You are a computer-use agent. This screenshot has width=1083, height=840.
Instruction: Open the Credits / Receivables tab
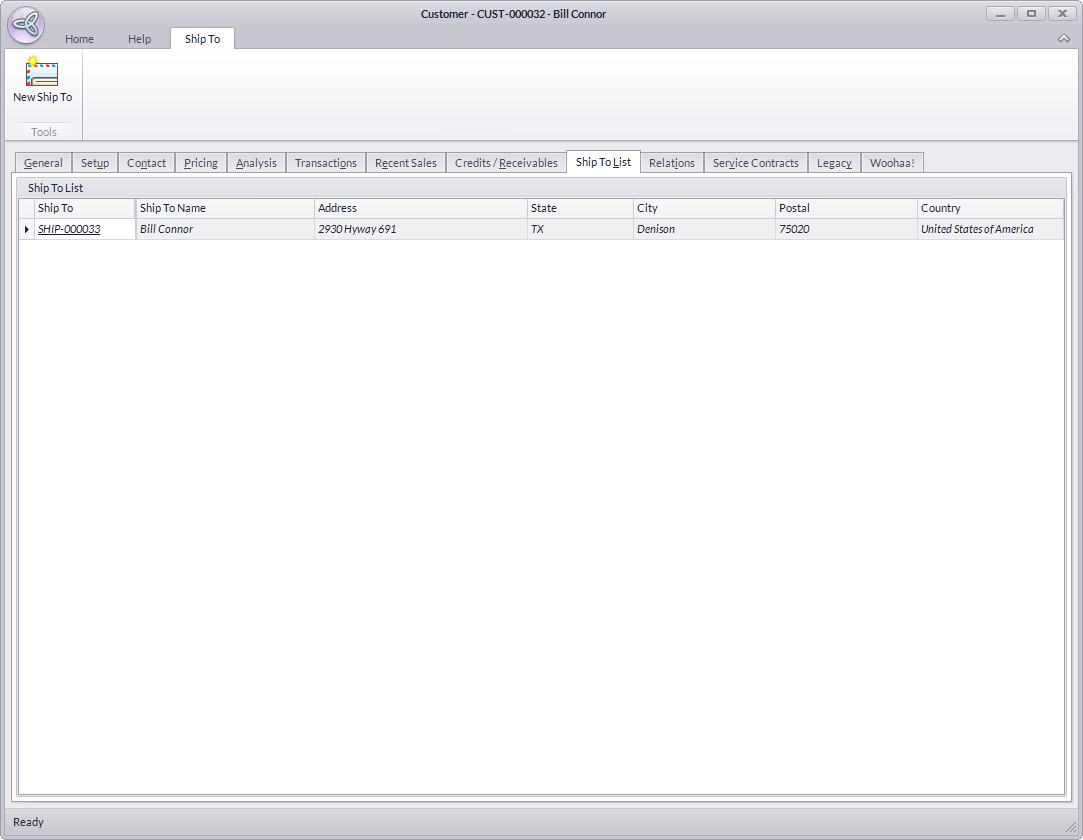click(x=506, y=163)
